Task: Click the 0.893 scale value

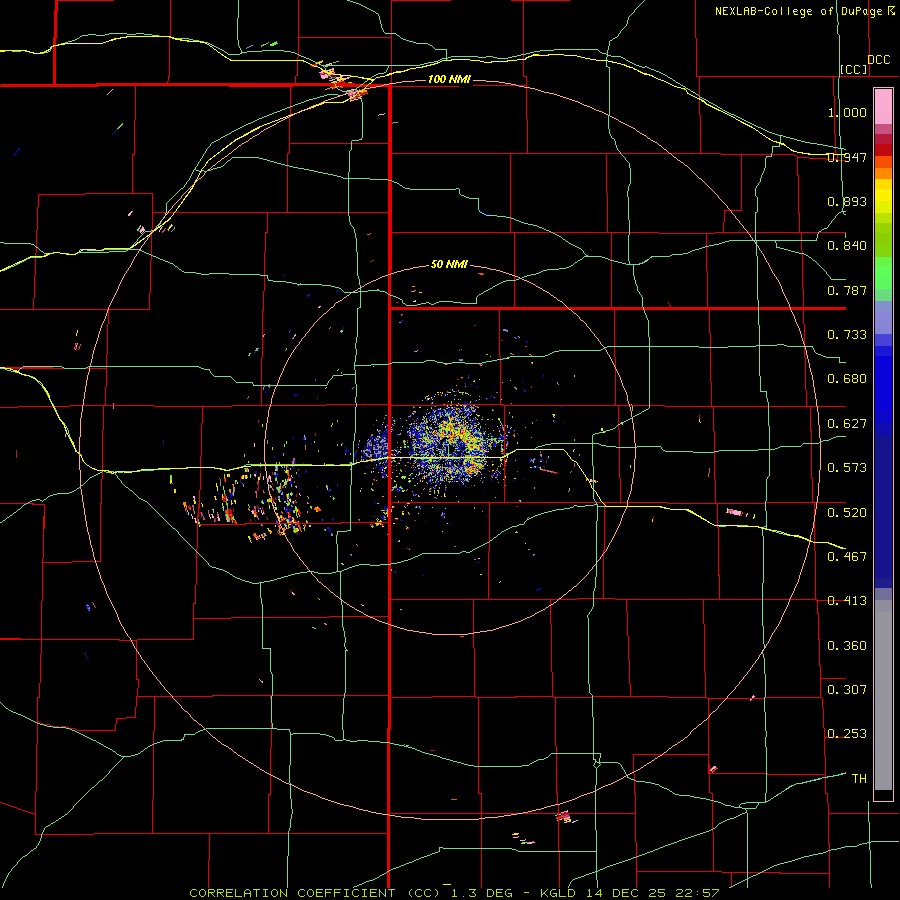Action: pos(847,201)
